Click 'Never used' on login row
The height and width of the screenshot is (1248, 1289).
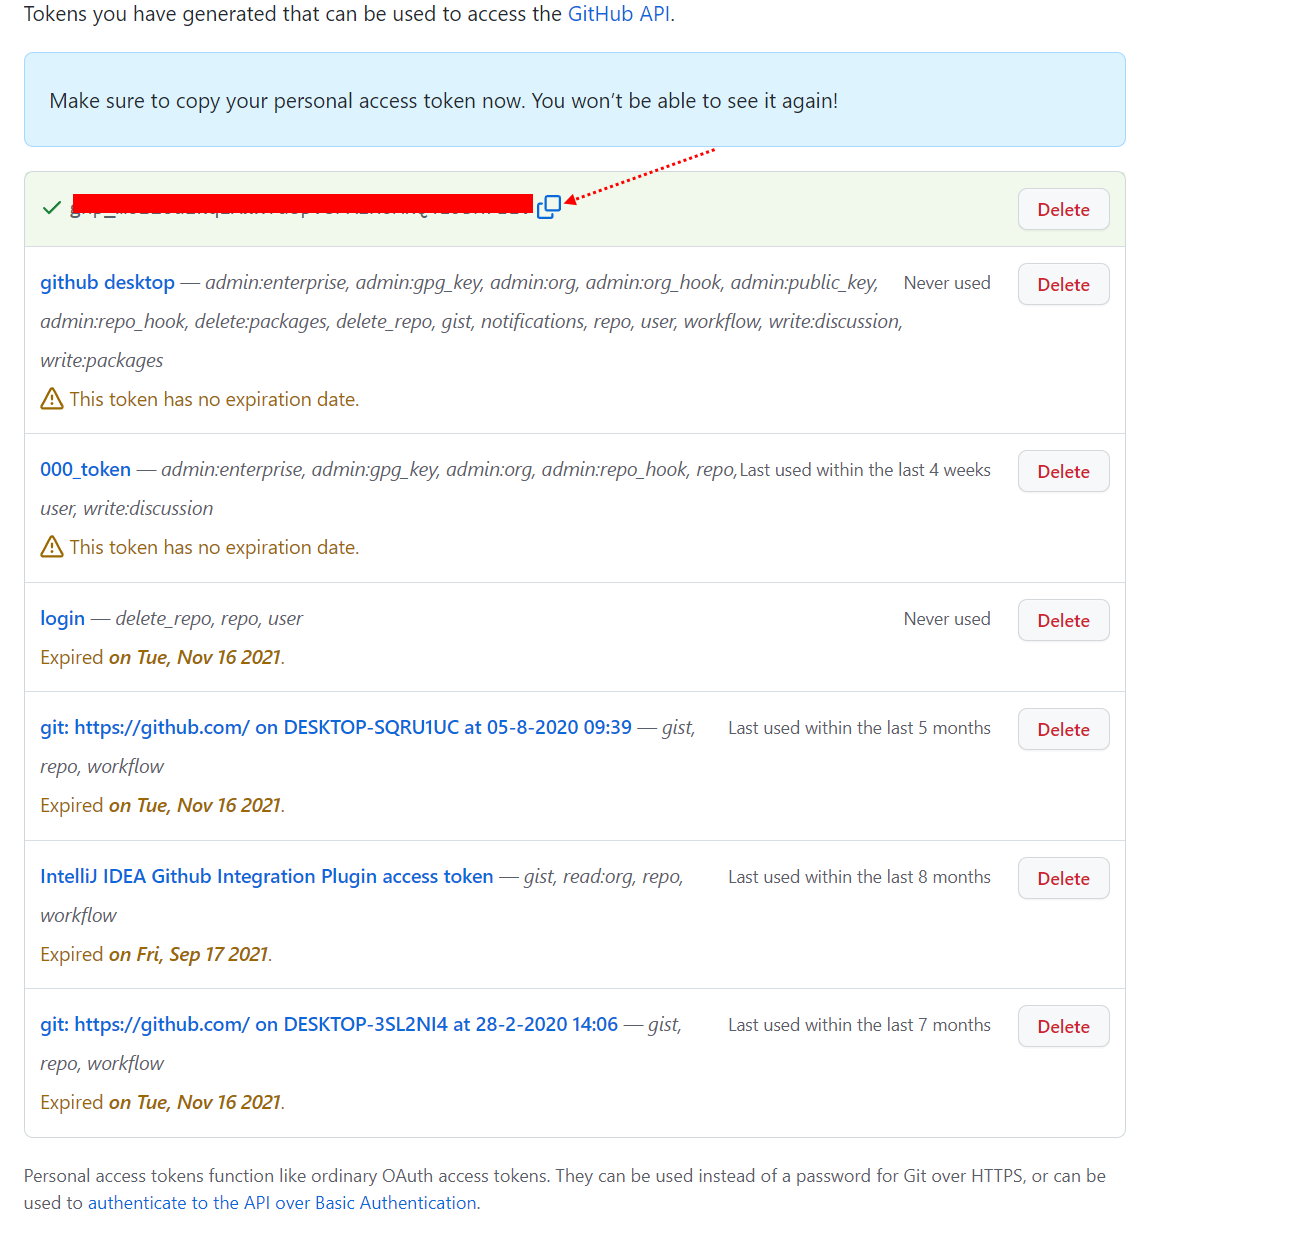pos(947,619)
